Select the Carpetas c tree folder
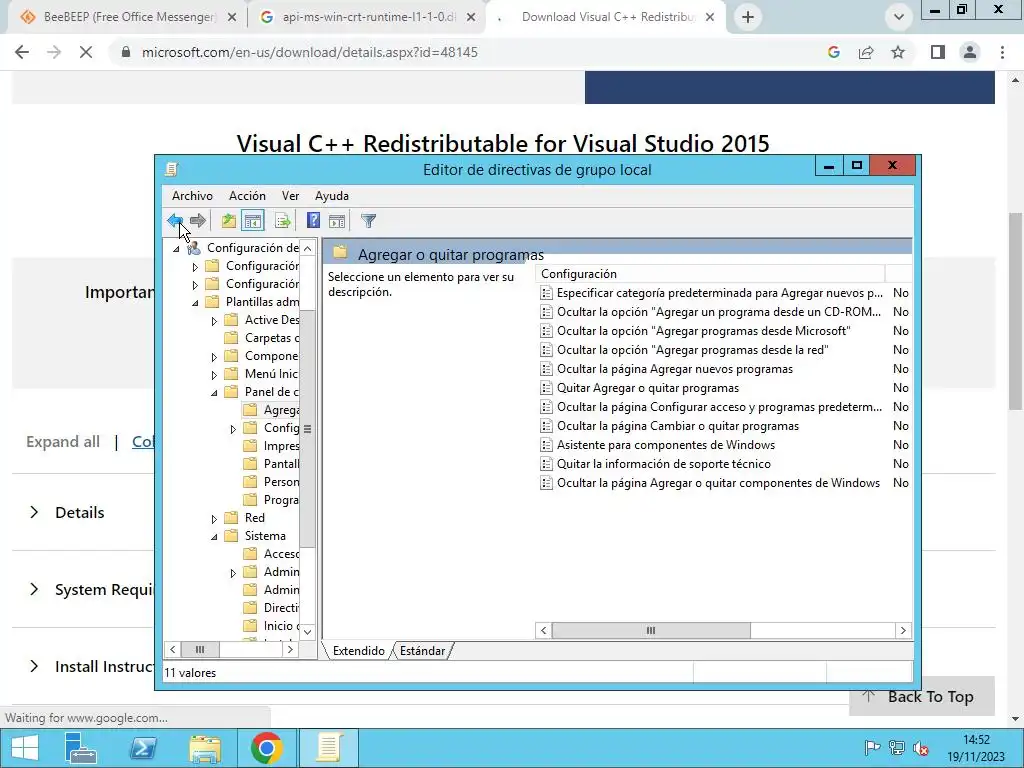1024x768 pixels. (272, 338)
